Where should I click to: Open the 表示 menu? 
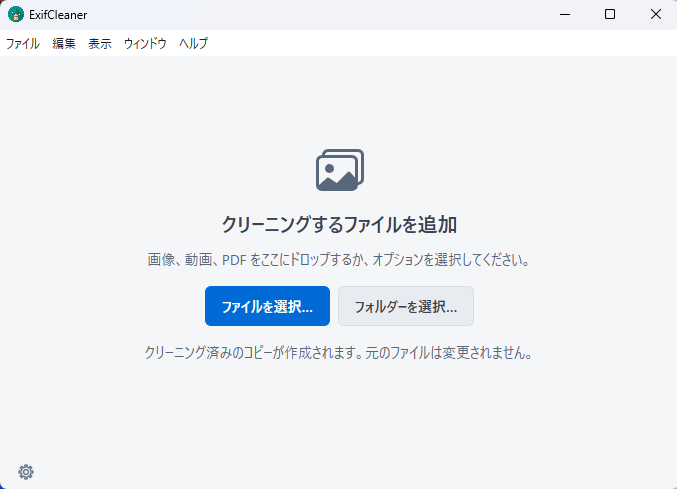[x=100, y=43]
